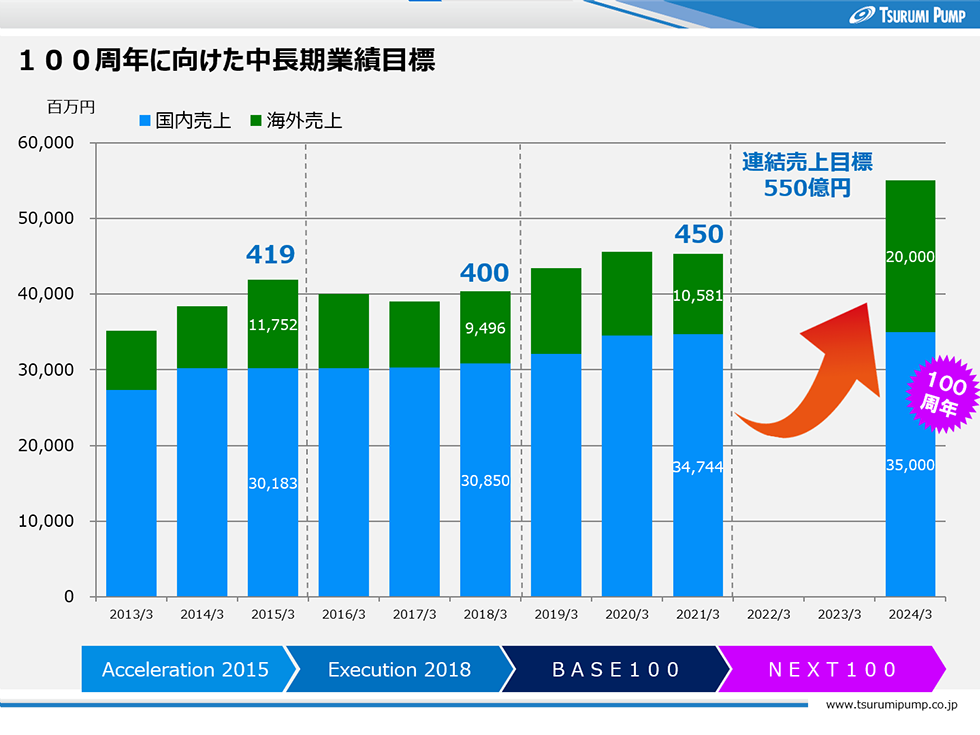Click the 419 total above 2015/3

(270, 254)
